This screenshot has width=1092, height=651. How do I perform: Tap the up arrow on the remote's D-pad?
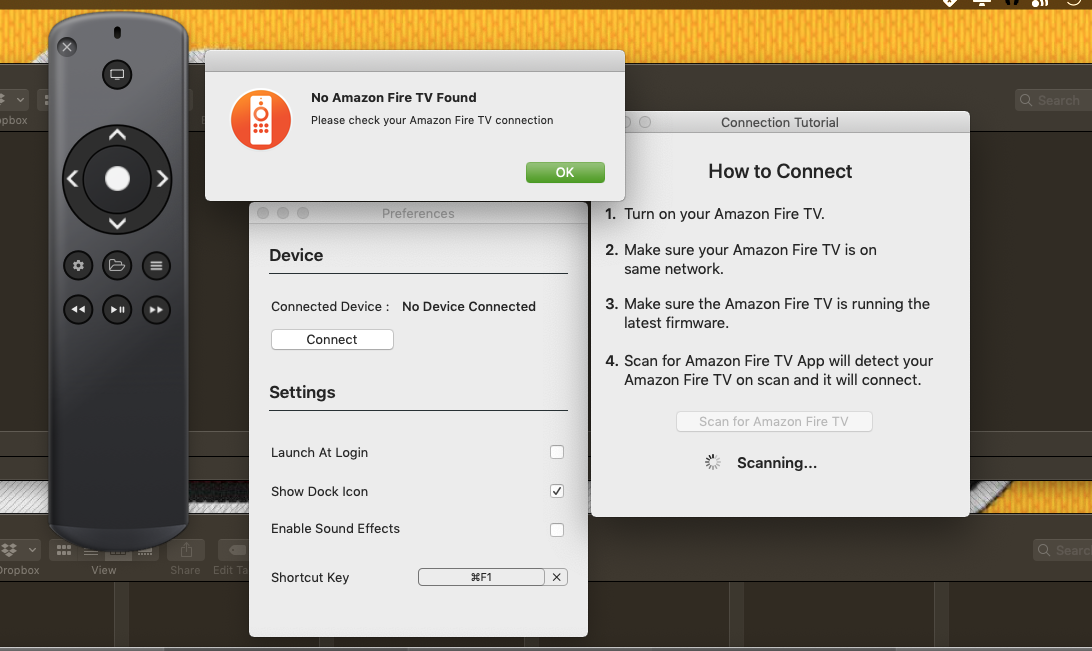[x=117, y=135]
